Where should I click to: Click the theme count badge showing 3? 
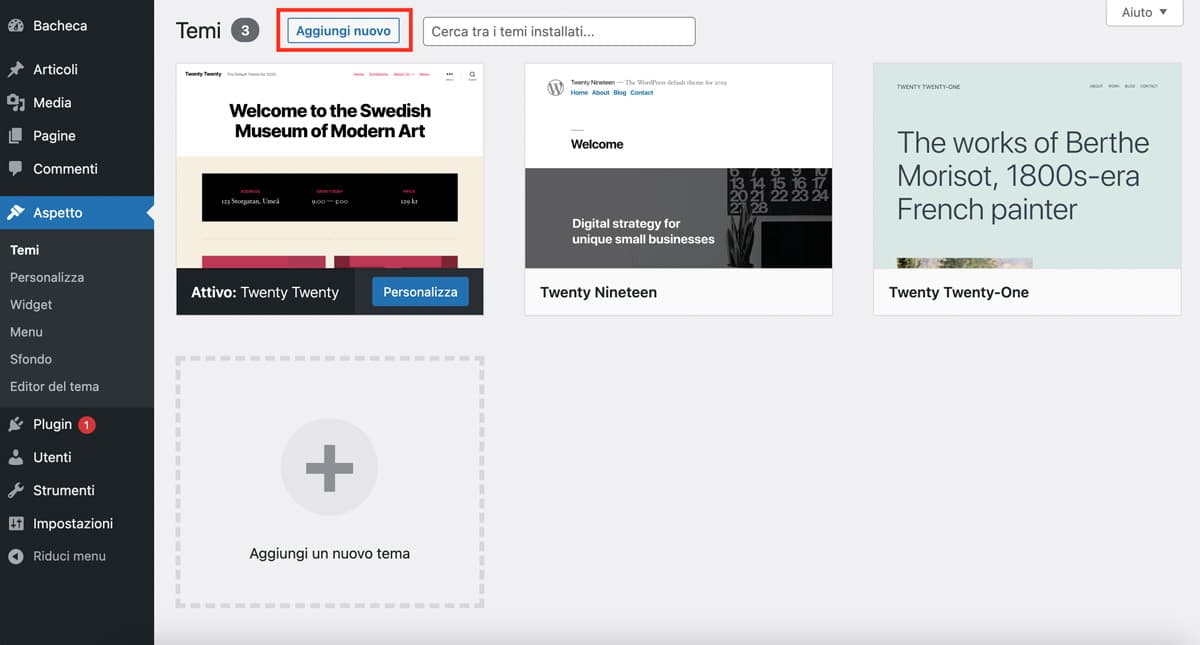coord(245,31)
